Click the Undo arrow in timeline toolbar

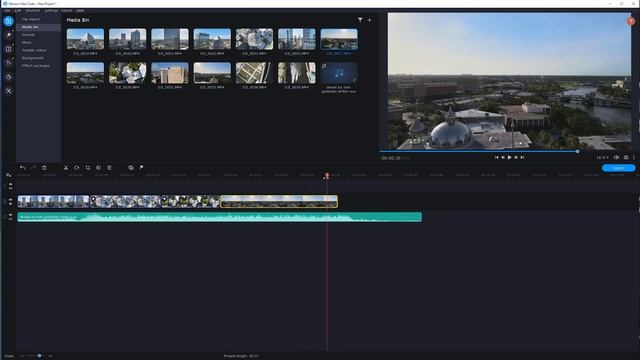(x=22, y=168)
